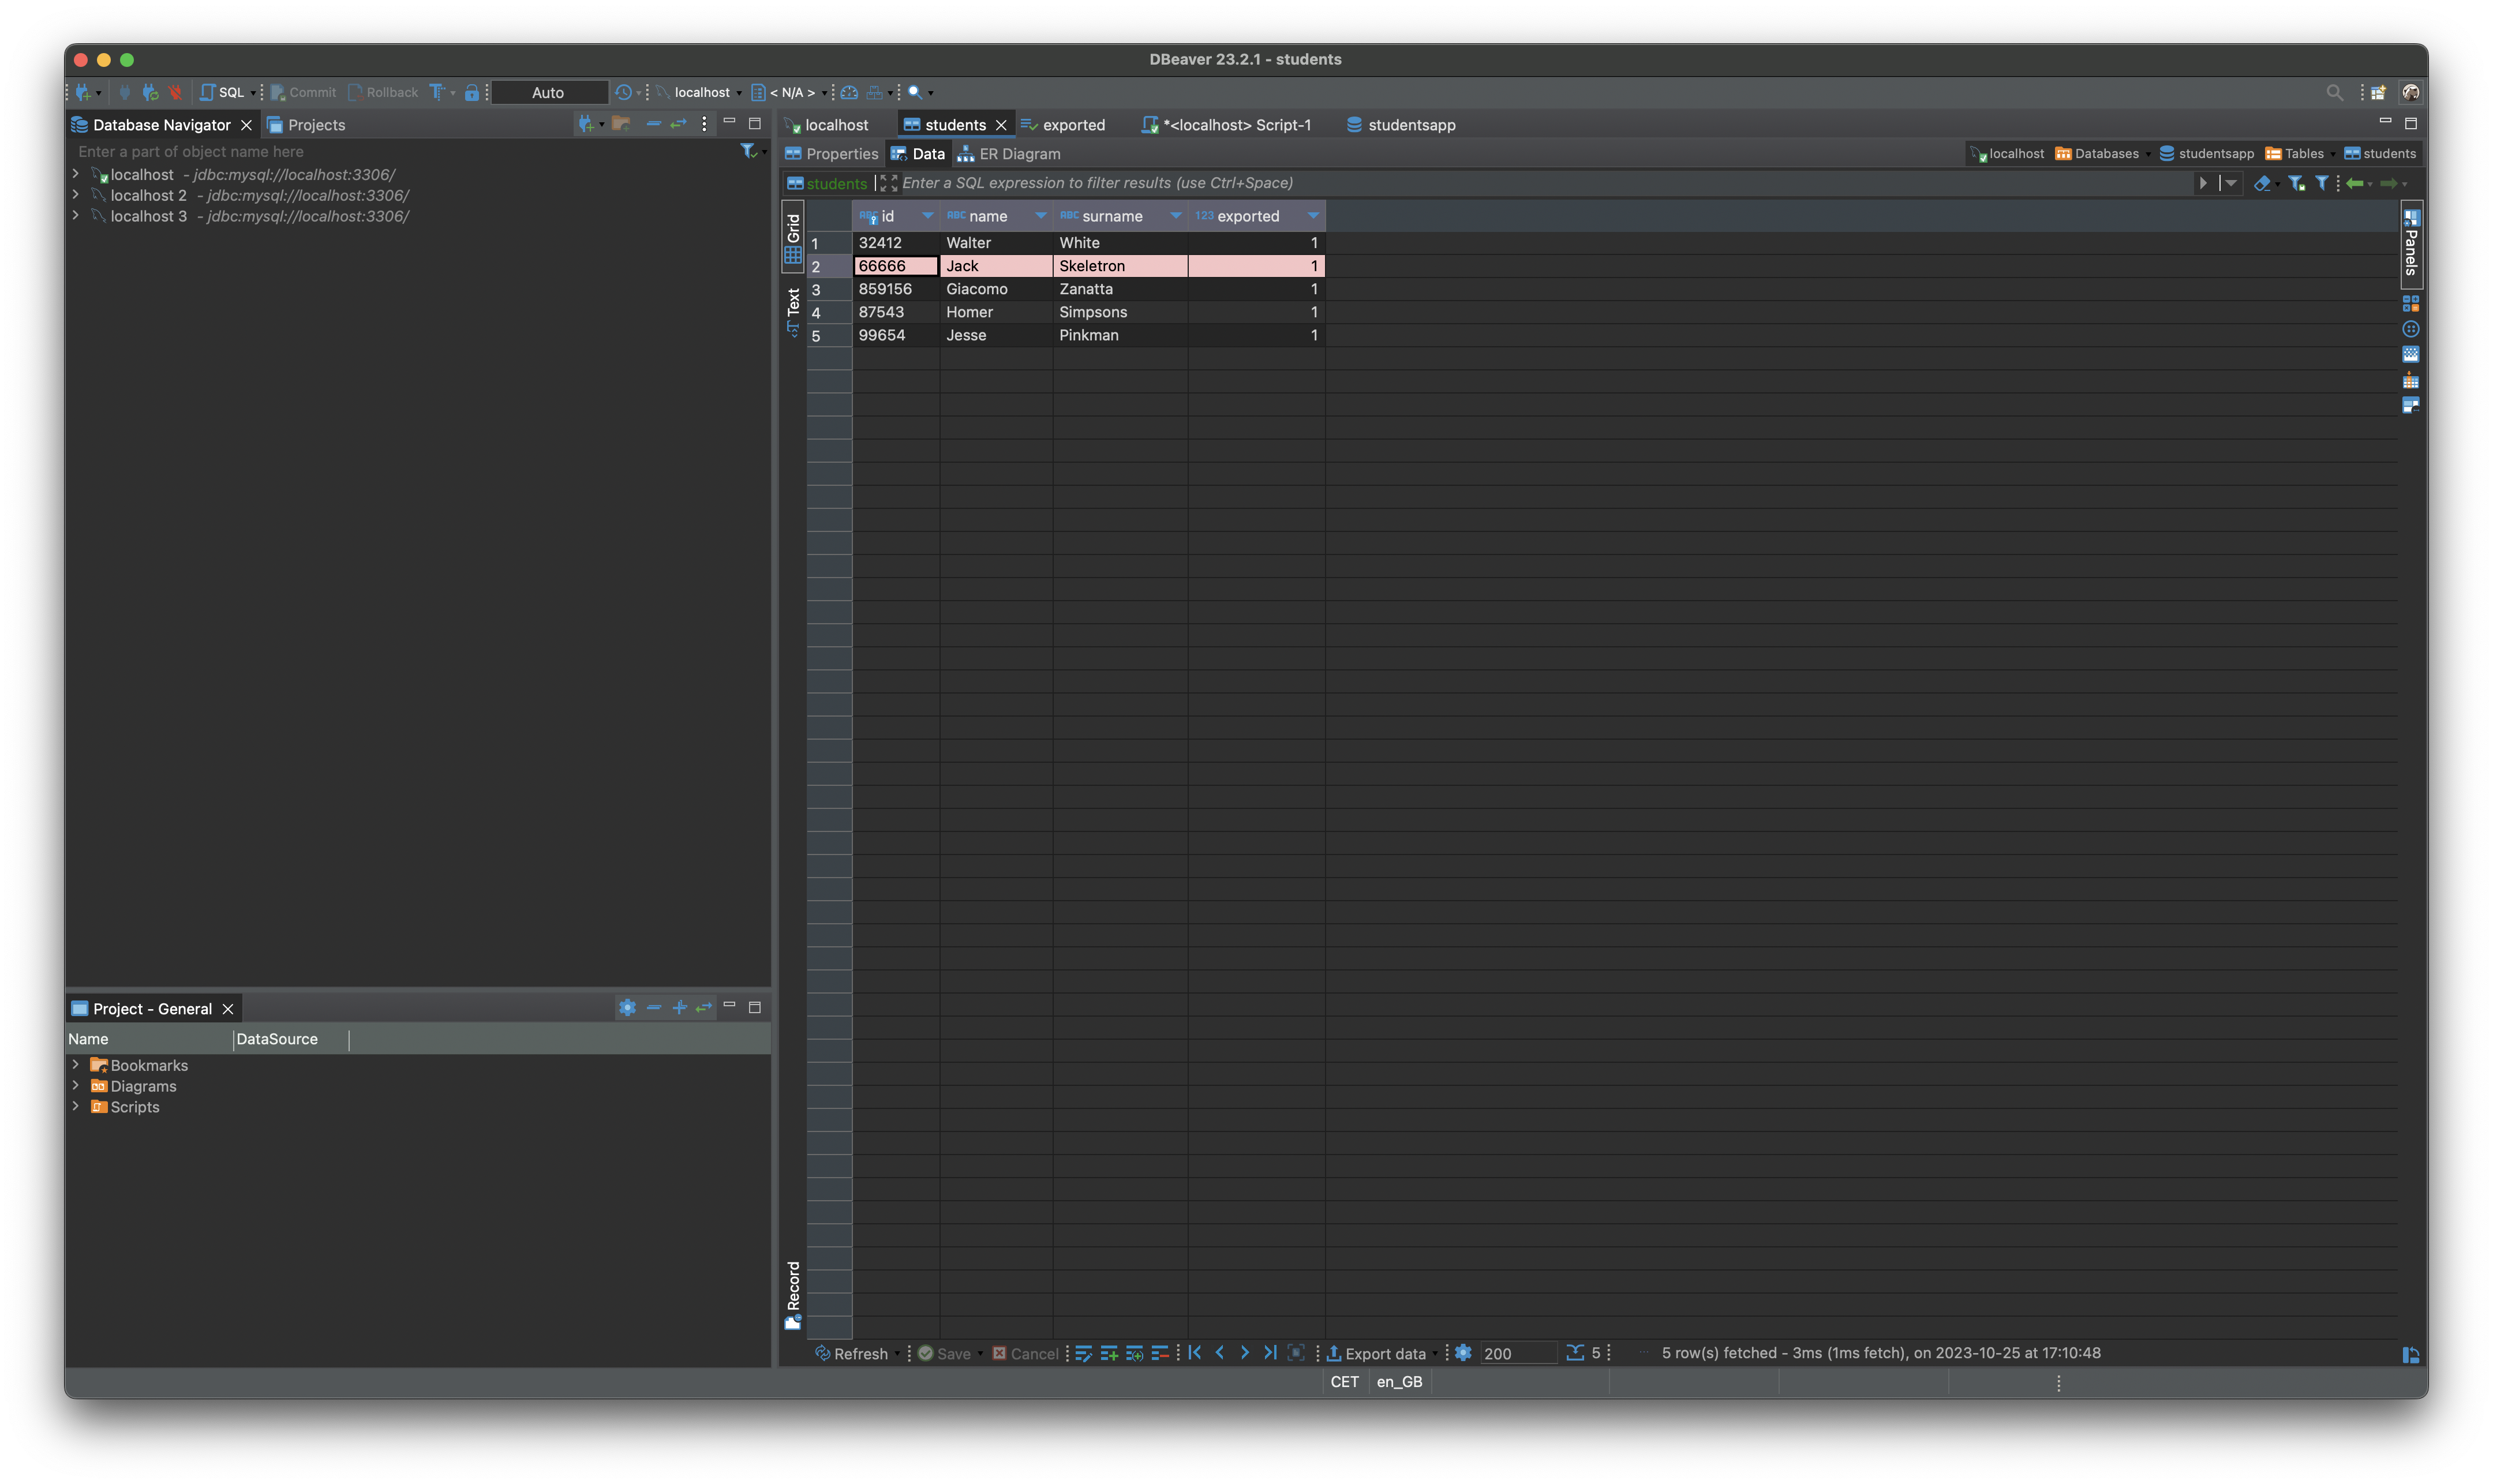Expand the Bookmarks folder

(76, 1065)
